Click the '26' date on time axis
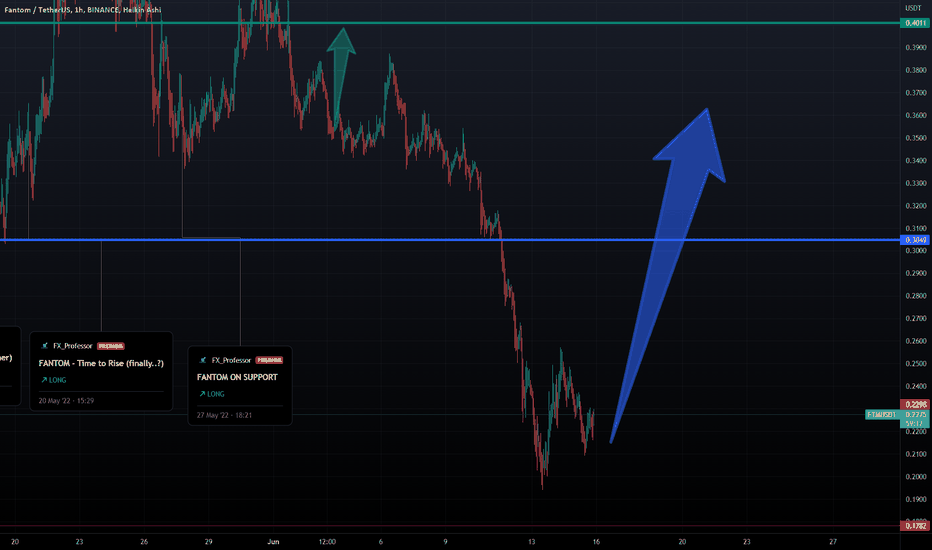 [x=144, y=542]
